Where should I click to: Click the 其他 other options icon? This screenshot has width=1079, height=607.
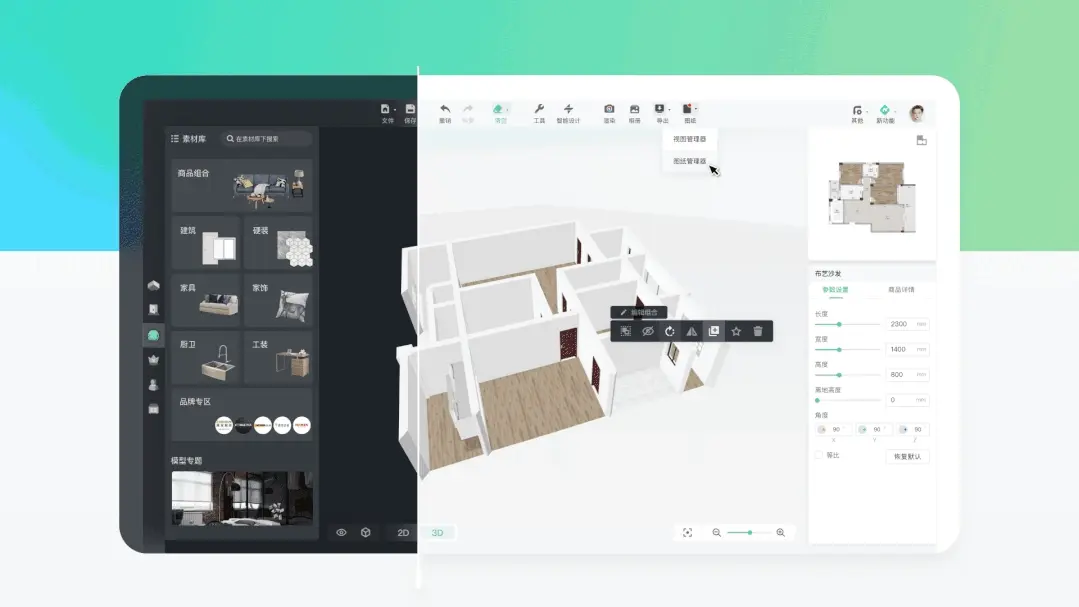pyautogui.click(x=857, y=109)
